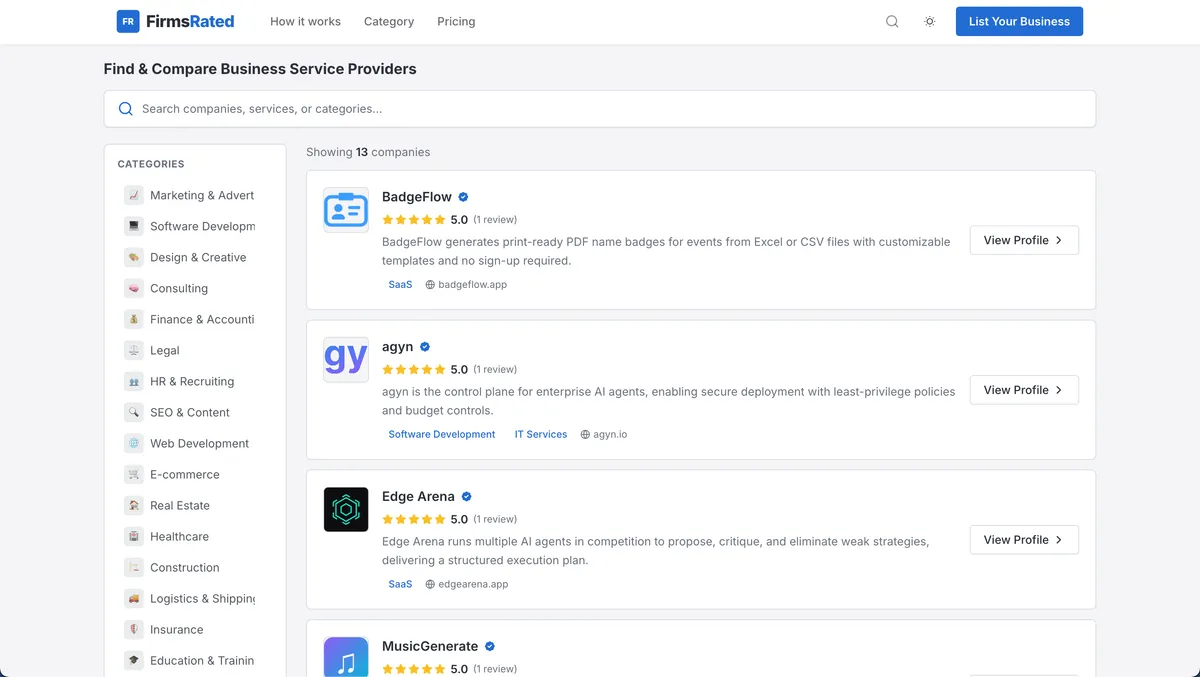Click Edge Arena's (1 review) text
Viewport: 1200px width, 677px height.
point(495,520)
